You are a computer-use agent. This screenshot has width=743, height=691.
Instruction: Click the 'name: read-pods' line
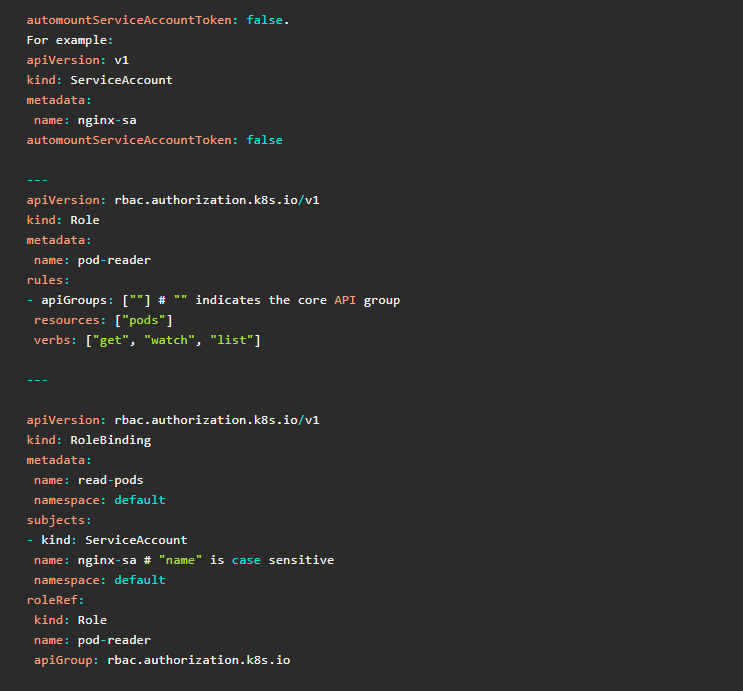pyautogui.click(x=89, y=480)
